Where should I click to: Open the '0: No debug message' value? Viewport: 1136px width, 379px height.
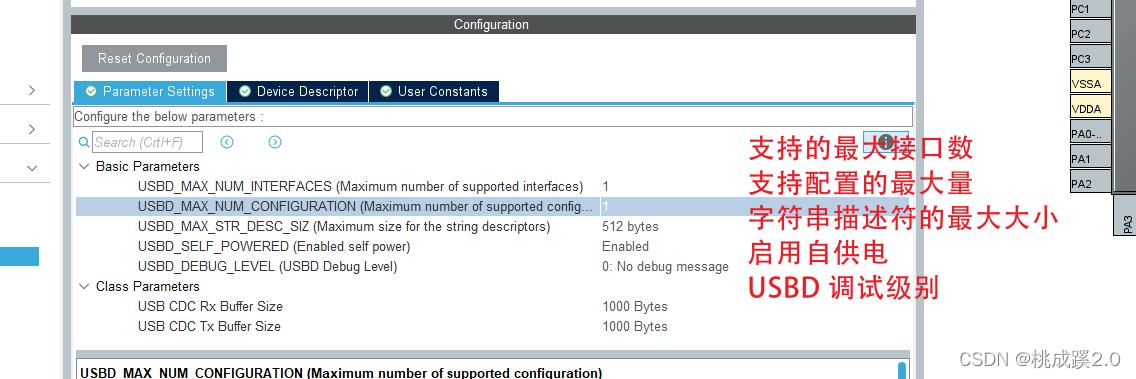665,267
